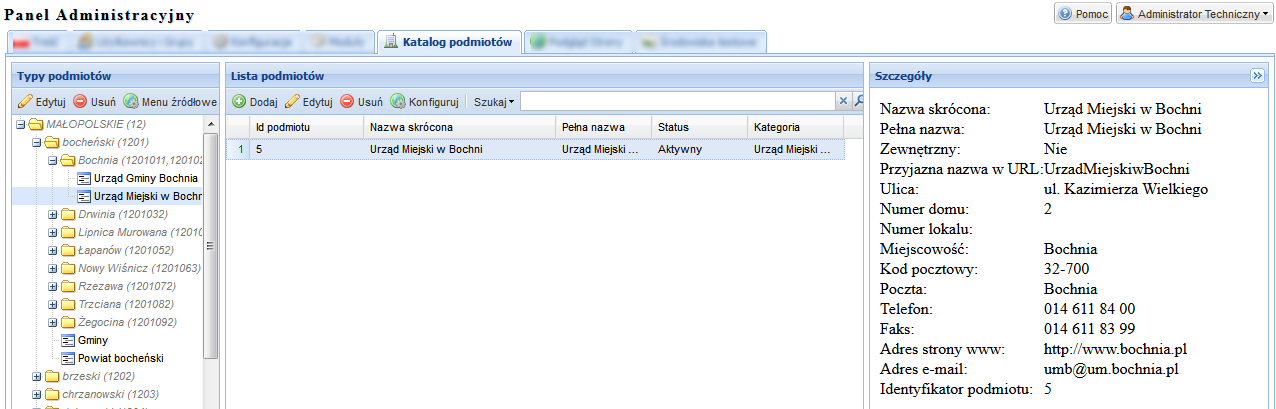Click the ul. Kazimierza Wielkiego street value
This screenshot has height=409, width=1276.
point(1126,189)
